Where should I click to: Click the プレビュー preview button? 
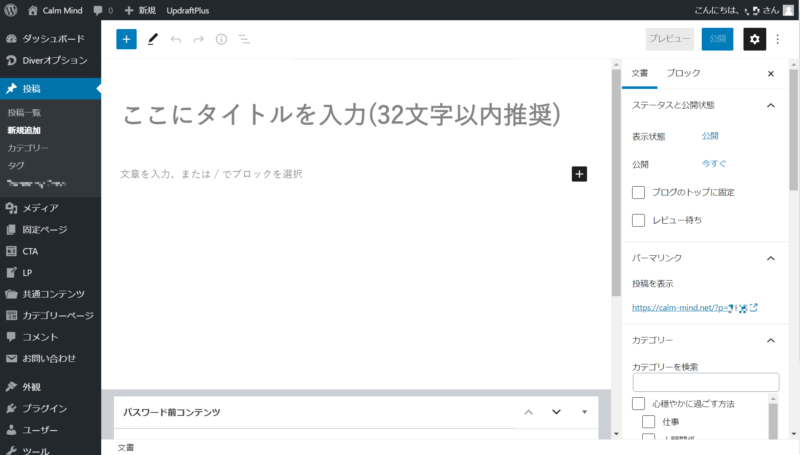click(669, 39)
